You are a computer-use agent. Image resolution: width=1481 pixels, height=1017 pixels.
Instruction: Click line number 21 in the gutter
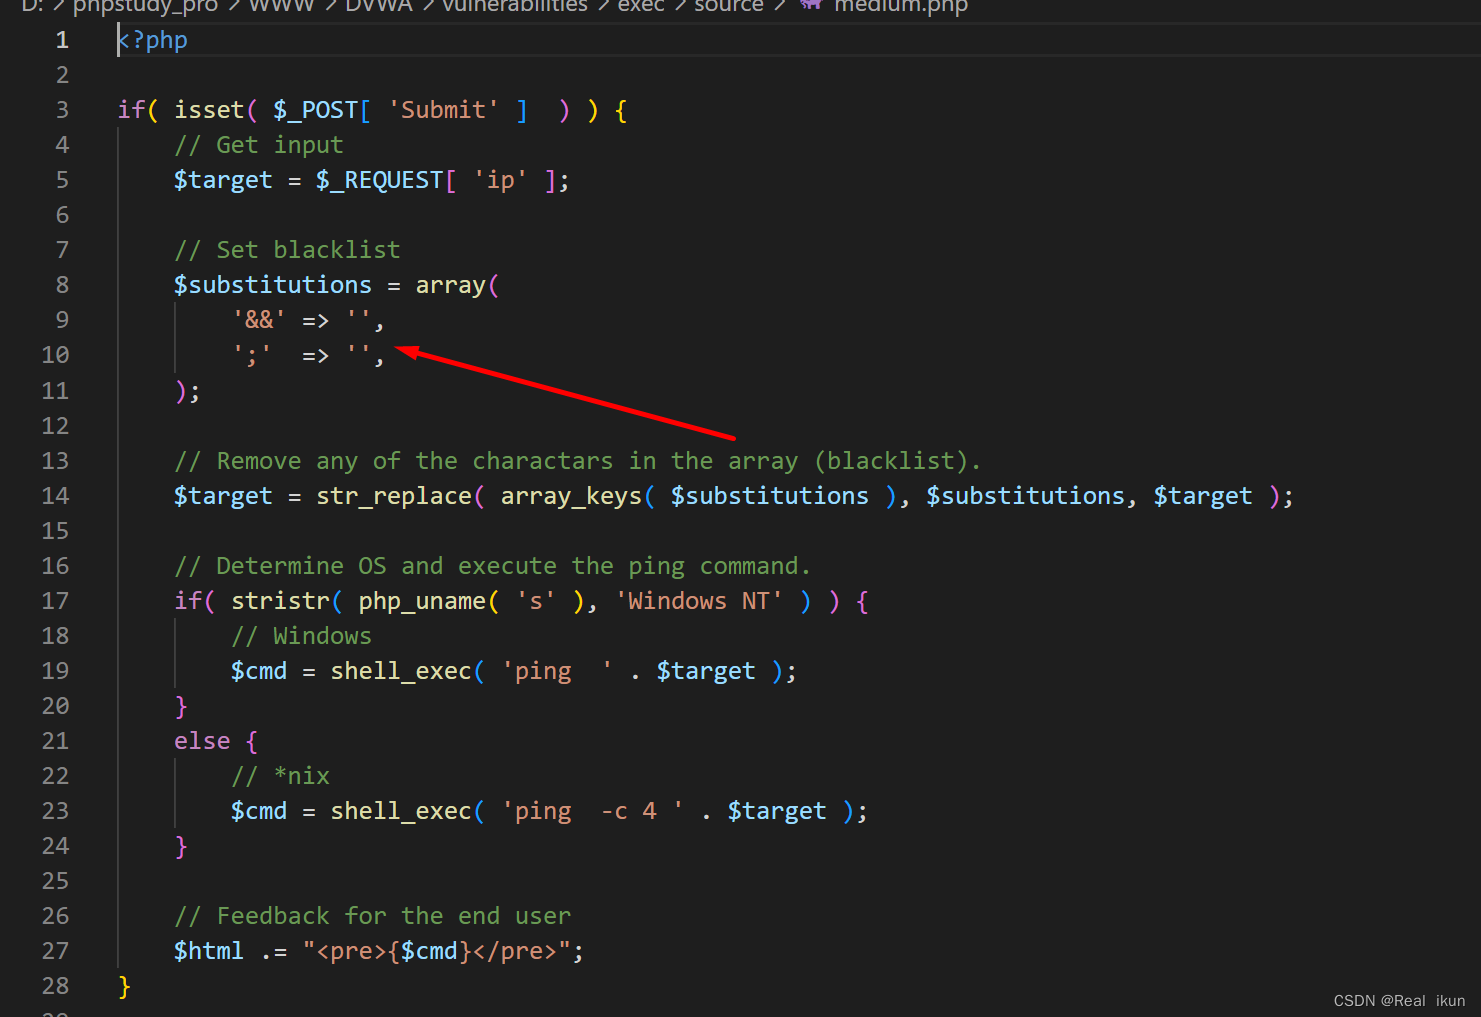(x=55, y=741)
